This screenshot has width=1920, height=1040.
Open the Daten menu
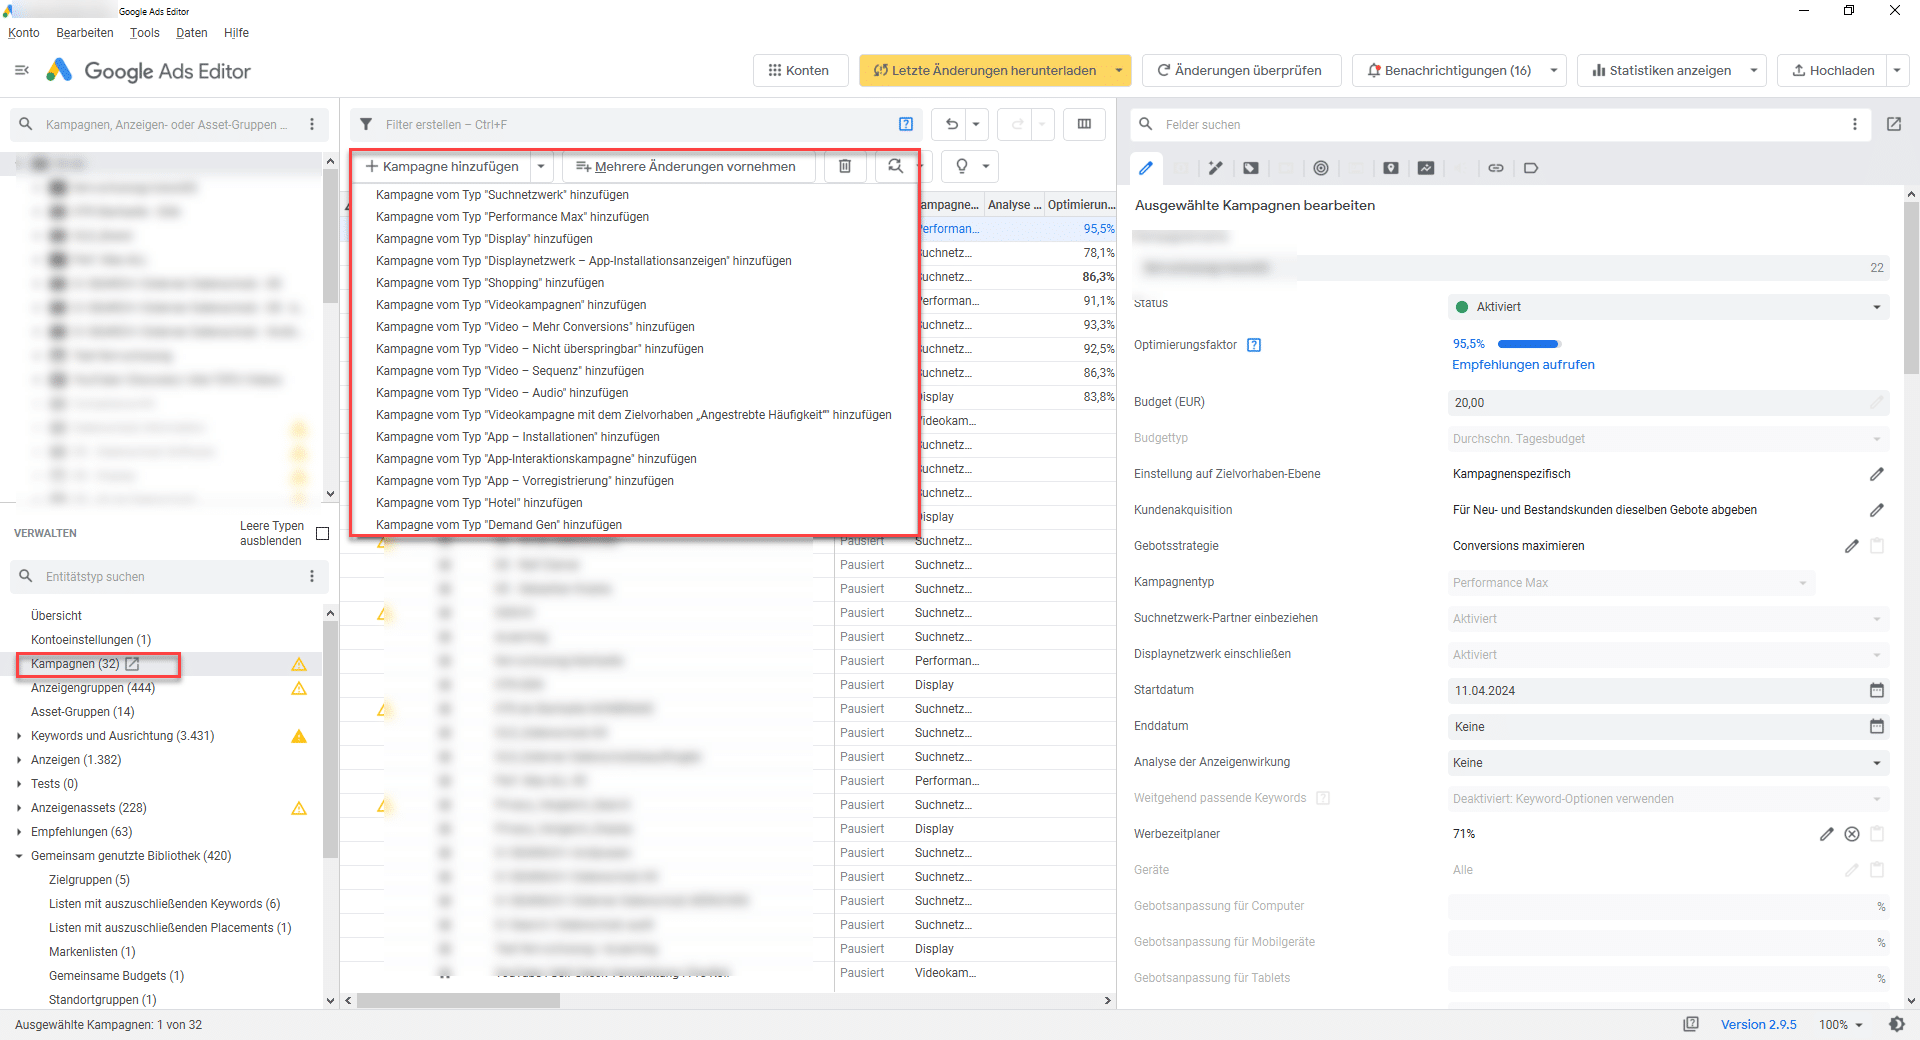(x=192, y=33)
